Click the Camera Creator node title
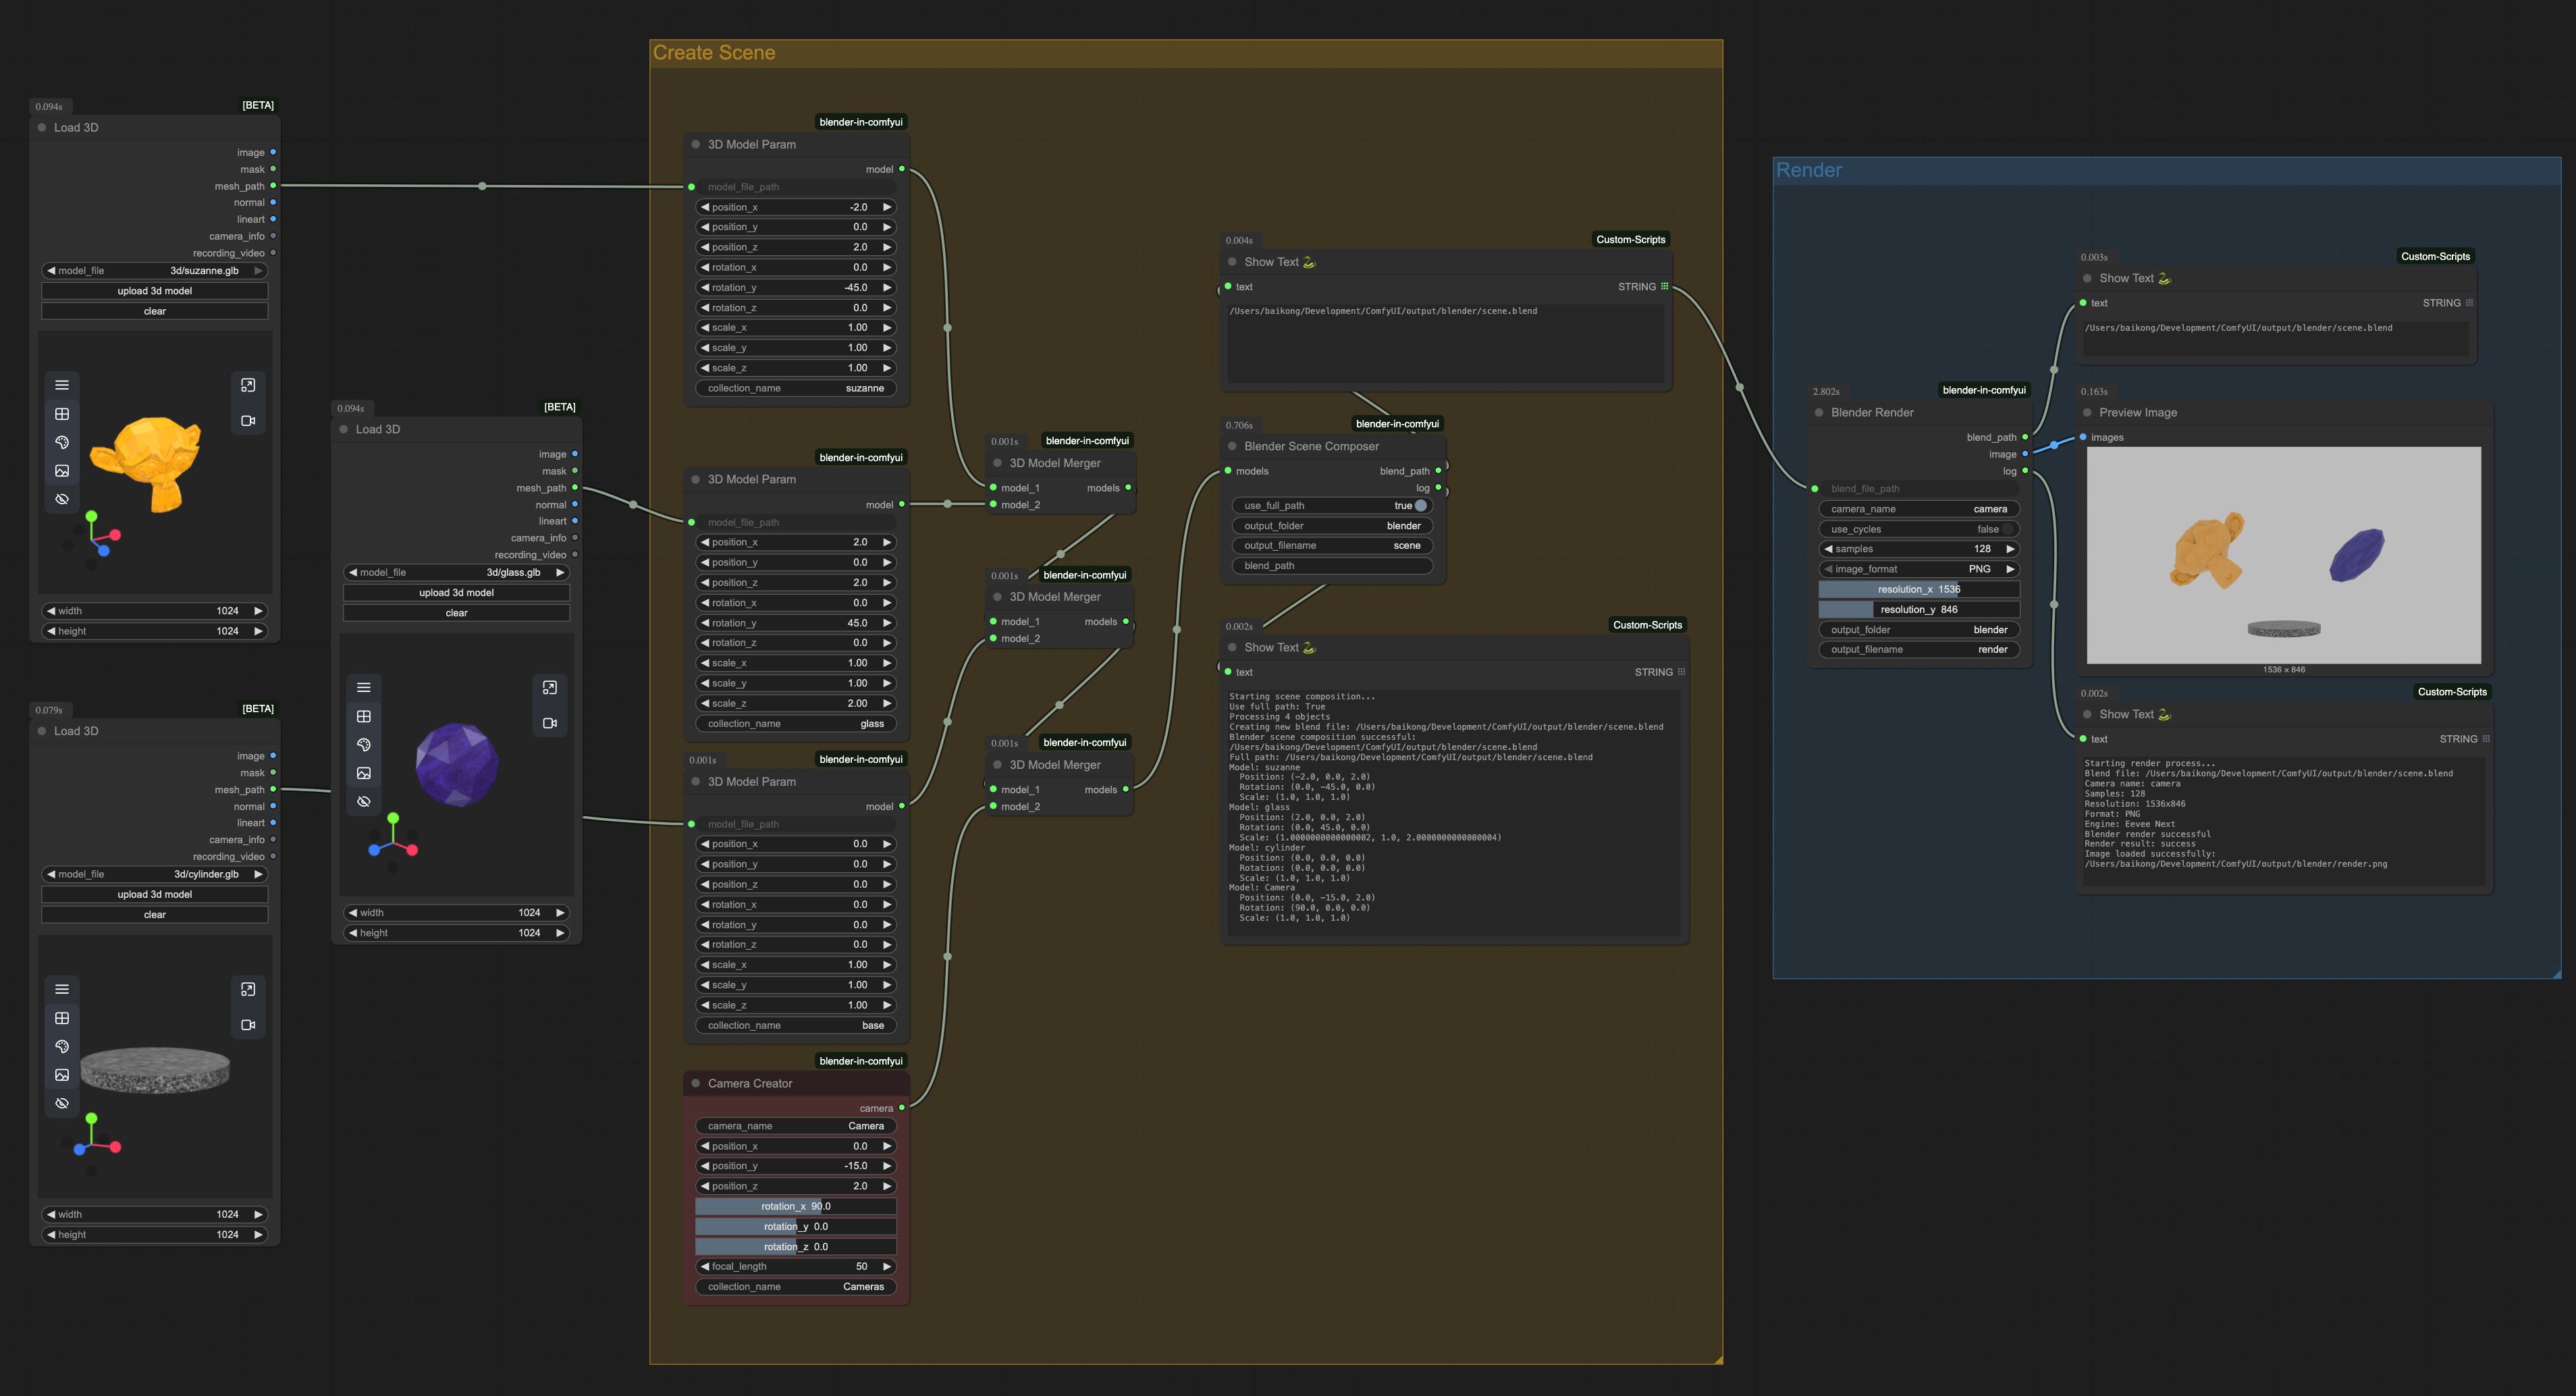The width and height of the screenshot is (2576, 1396). tap(750, 1084)
